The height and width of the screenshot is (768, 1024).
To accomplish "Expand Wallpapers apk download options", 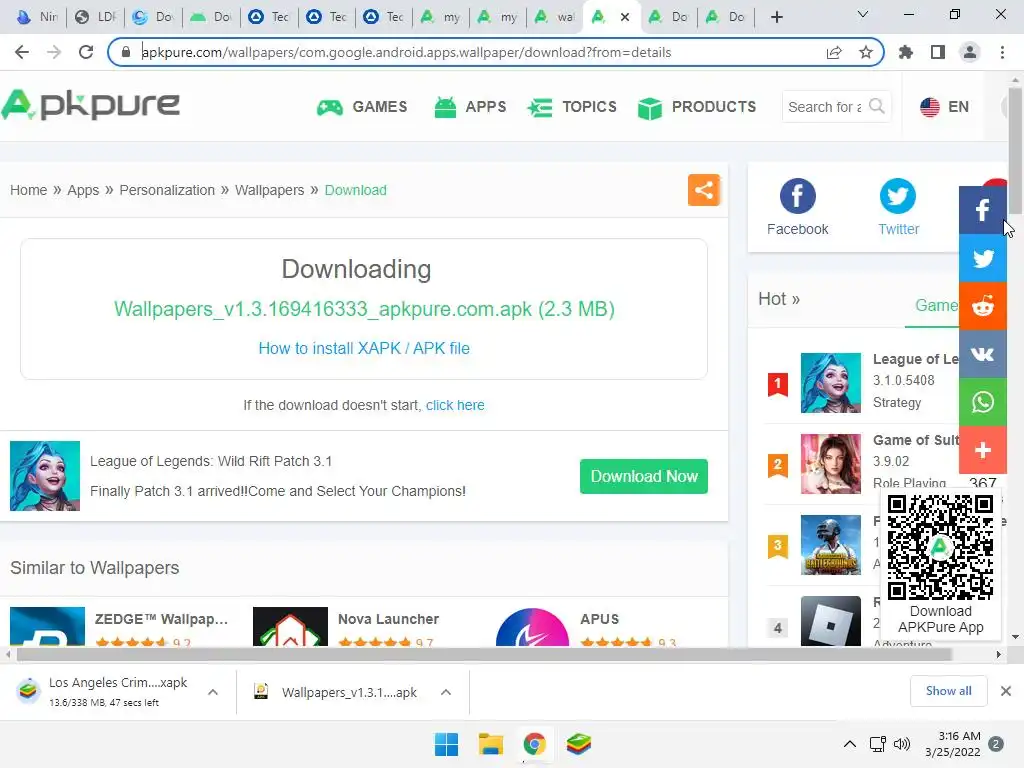I will 446,692.
